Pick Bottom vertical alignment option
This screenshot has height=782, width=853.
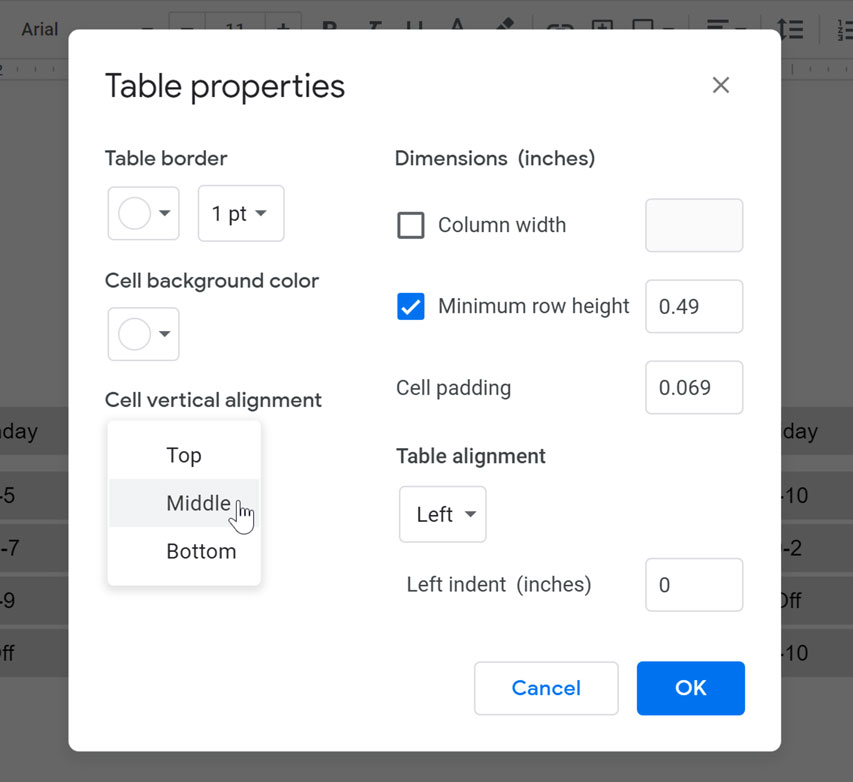point(201,551)
